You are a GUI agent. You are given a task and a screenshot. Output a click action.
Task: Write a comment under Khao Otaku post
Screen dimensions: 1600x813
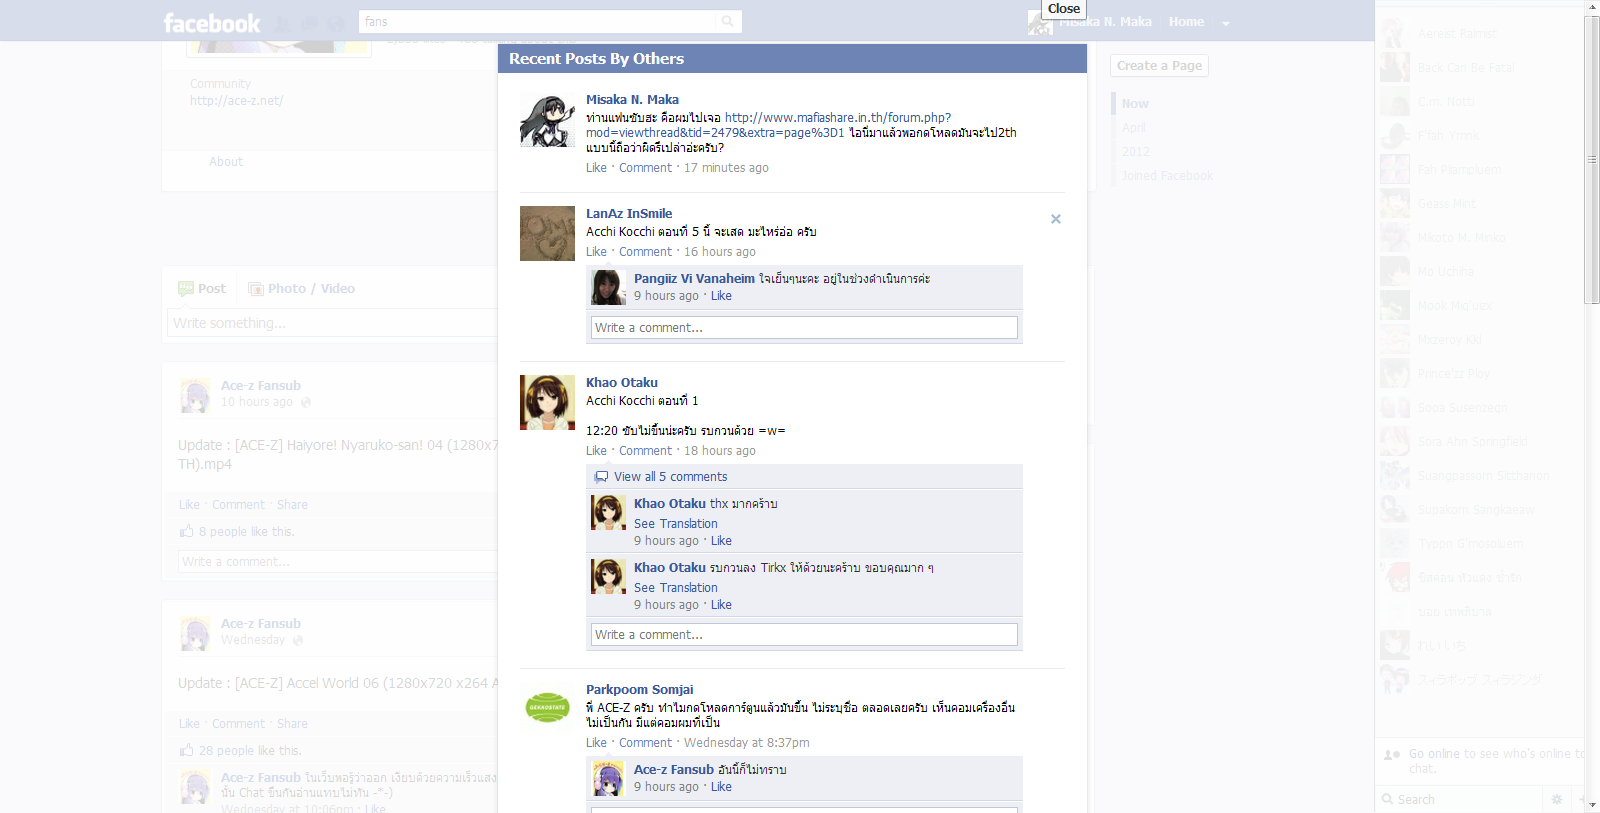tap(804, 635)
